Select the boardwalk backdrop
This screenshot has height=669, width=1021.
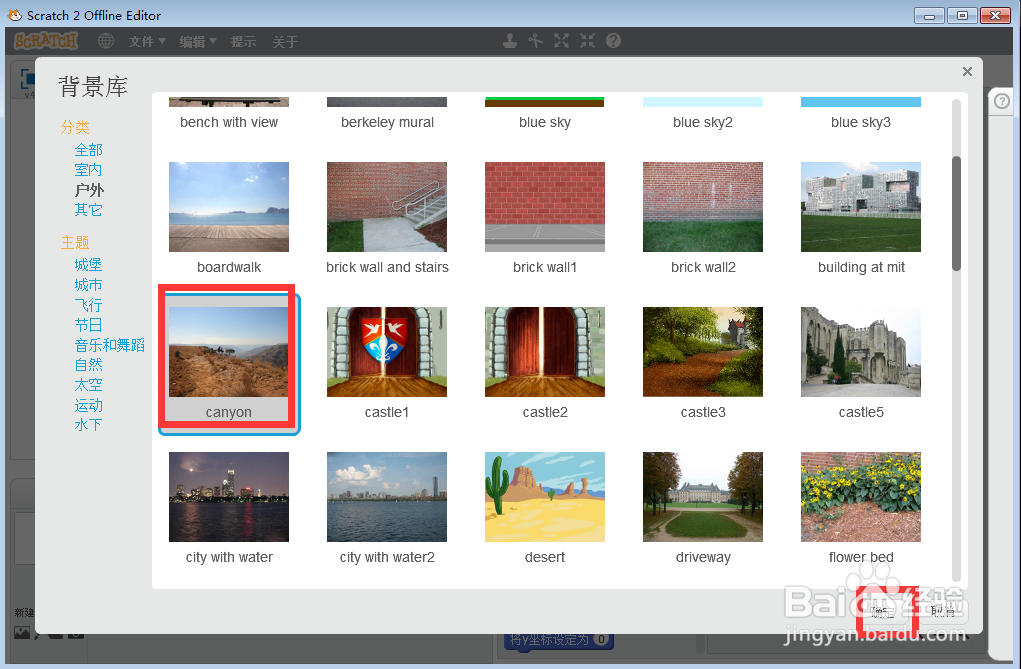229,218
